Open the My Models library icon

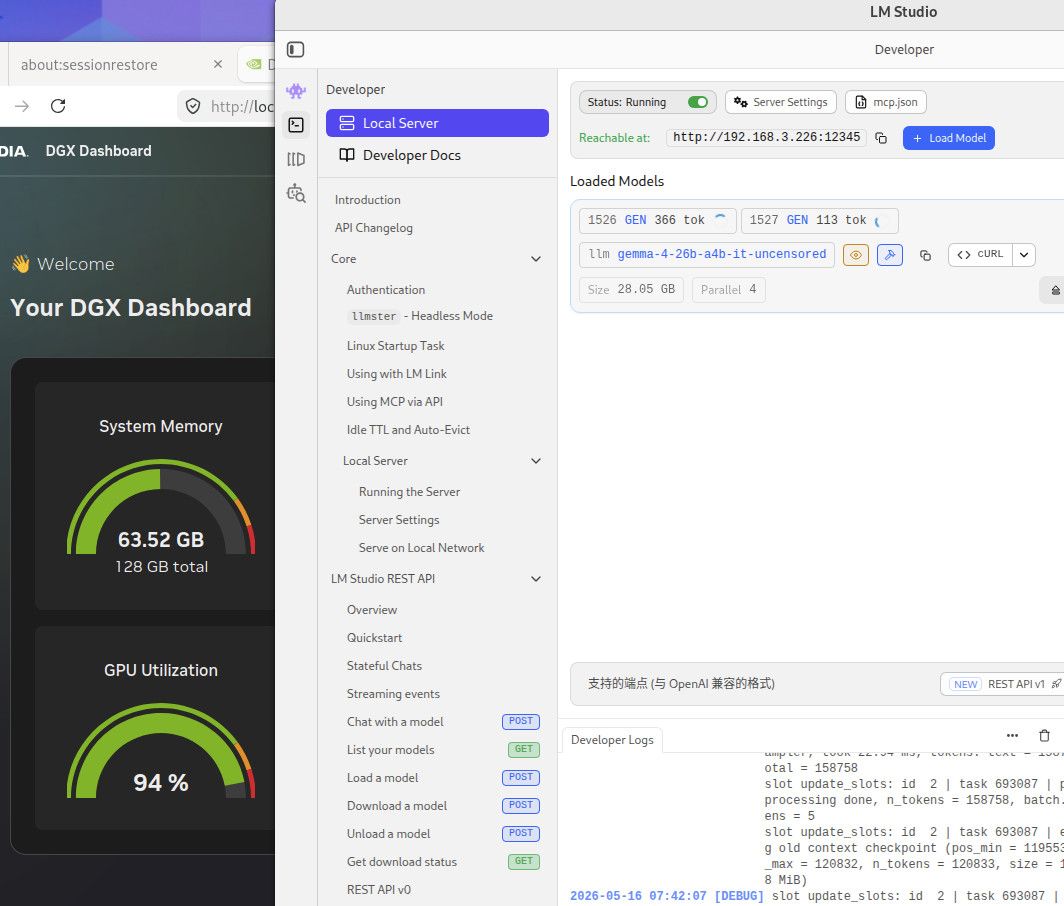[x=296, y=159]
